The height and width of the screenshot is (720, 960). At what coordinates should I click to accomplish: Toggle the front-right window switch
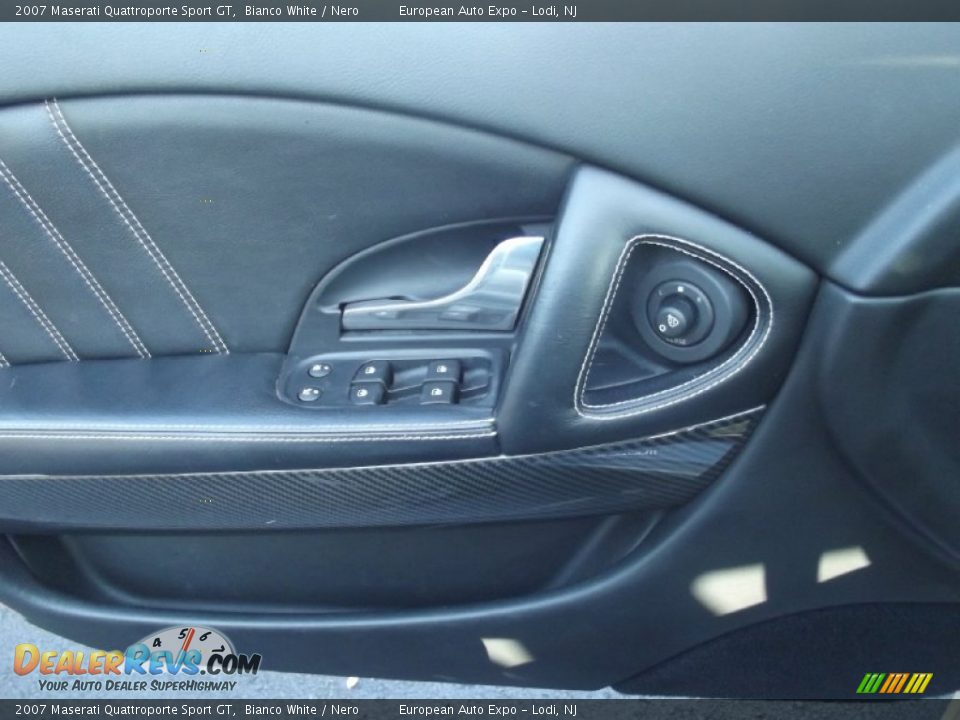(443, 370)
